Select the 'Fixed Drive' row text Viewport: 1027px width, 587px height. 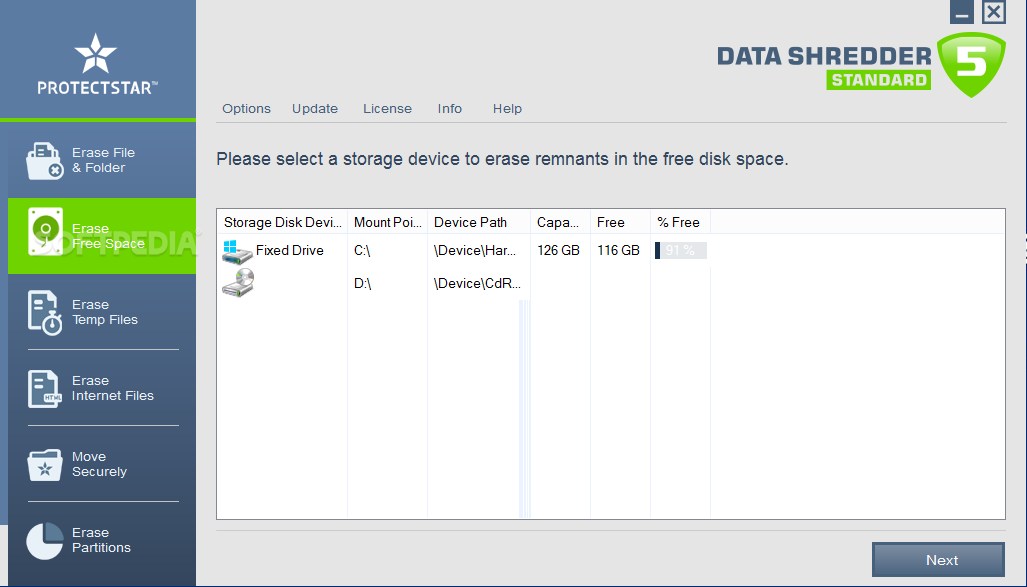289,250
